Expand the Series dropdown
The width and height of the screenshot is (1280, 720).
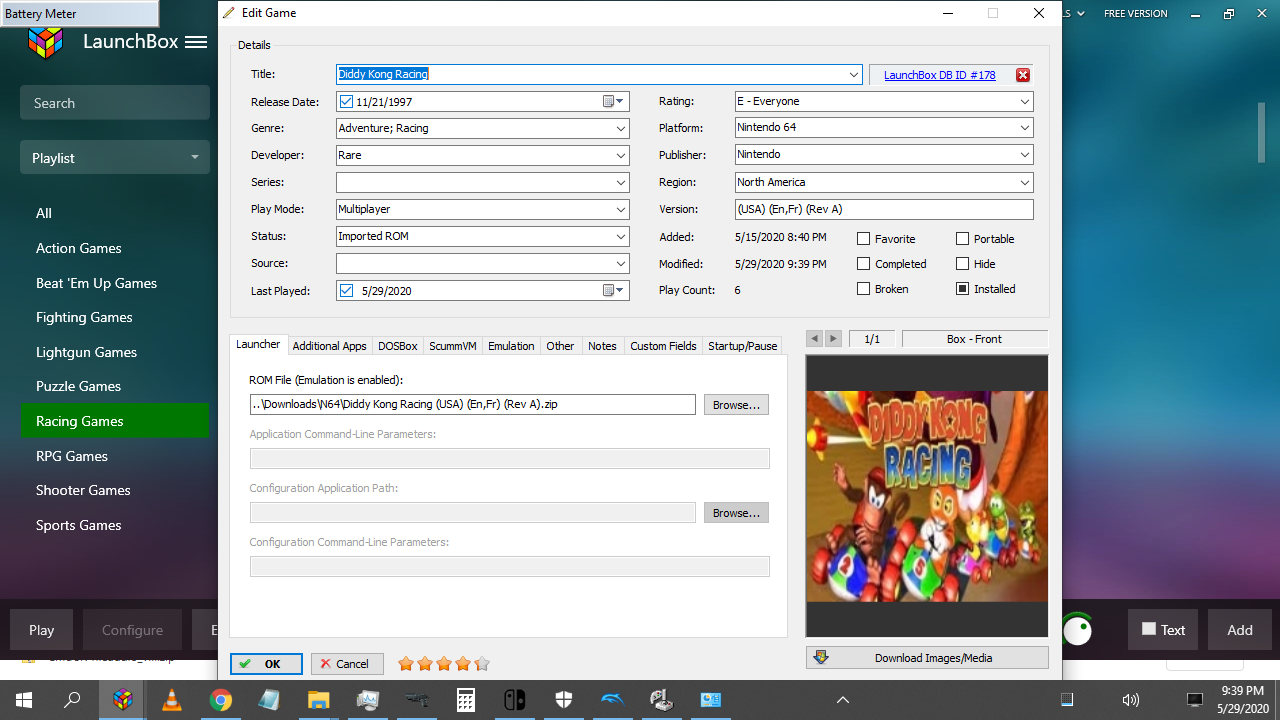click(x=621, y=183)
